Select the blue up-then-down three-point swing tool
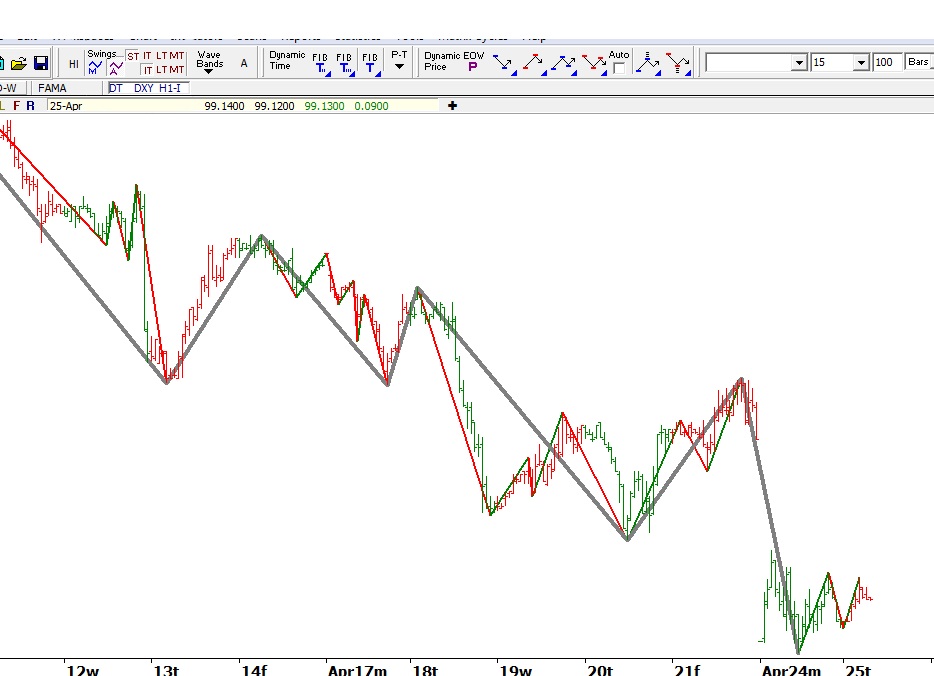The image size is (934, 676). 563,64
